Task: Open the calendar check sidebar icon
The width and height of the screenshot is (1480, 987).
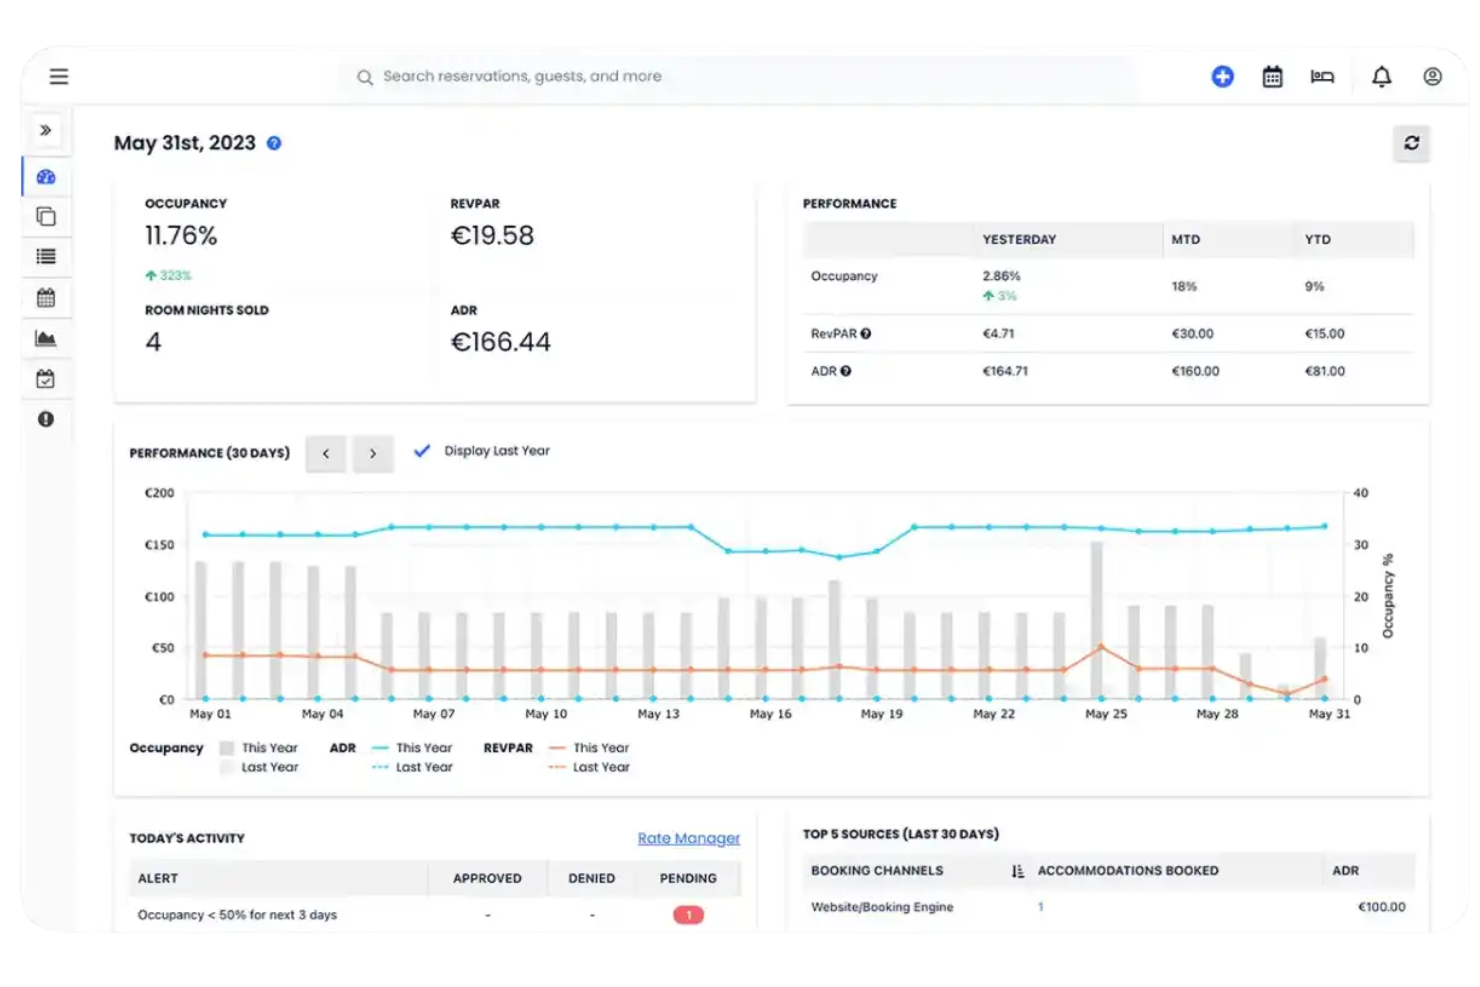Action: 46,379
